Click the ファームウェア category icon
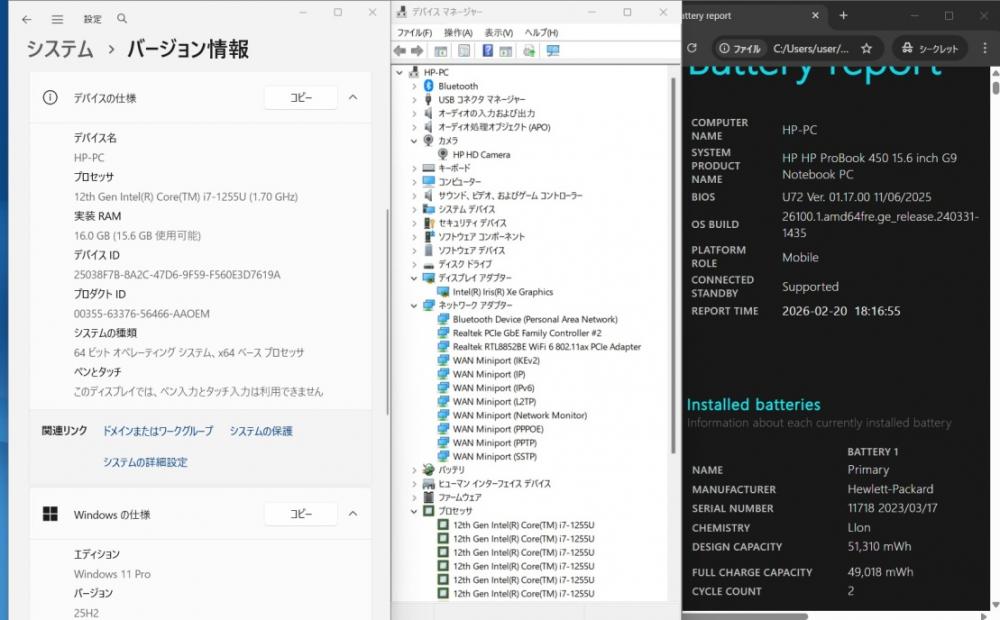Viewport: 1000px width, 620px height. click(429, 497)
